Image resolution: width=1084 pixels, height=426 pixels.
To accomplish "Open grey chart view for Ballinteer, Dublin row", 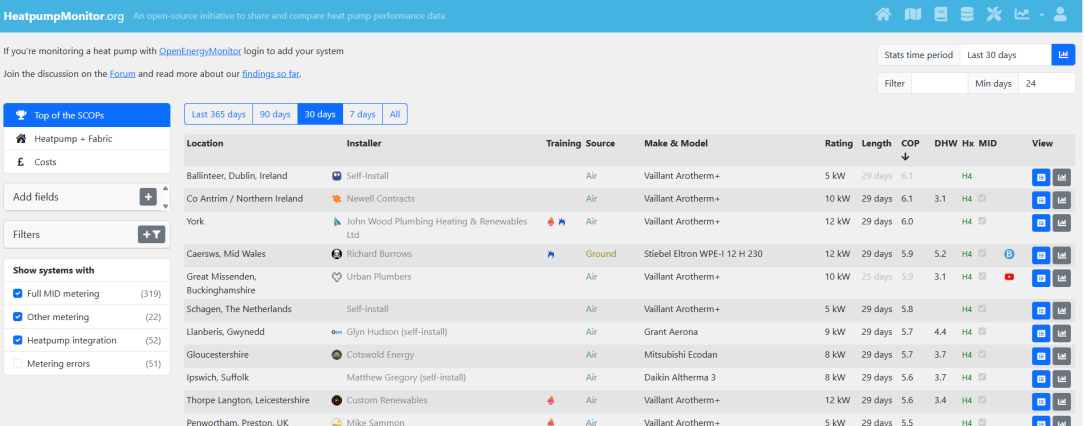I will pyautogui.click(x=1061, y=177).
